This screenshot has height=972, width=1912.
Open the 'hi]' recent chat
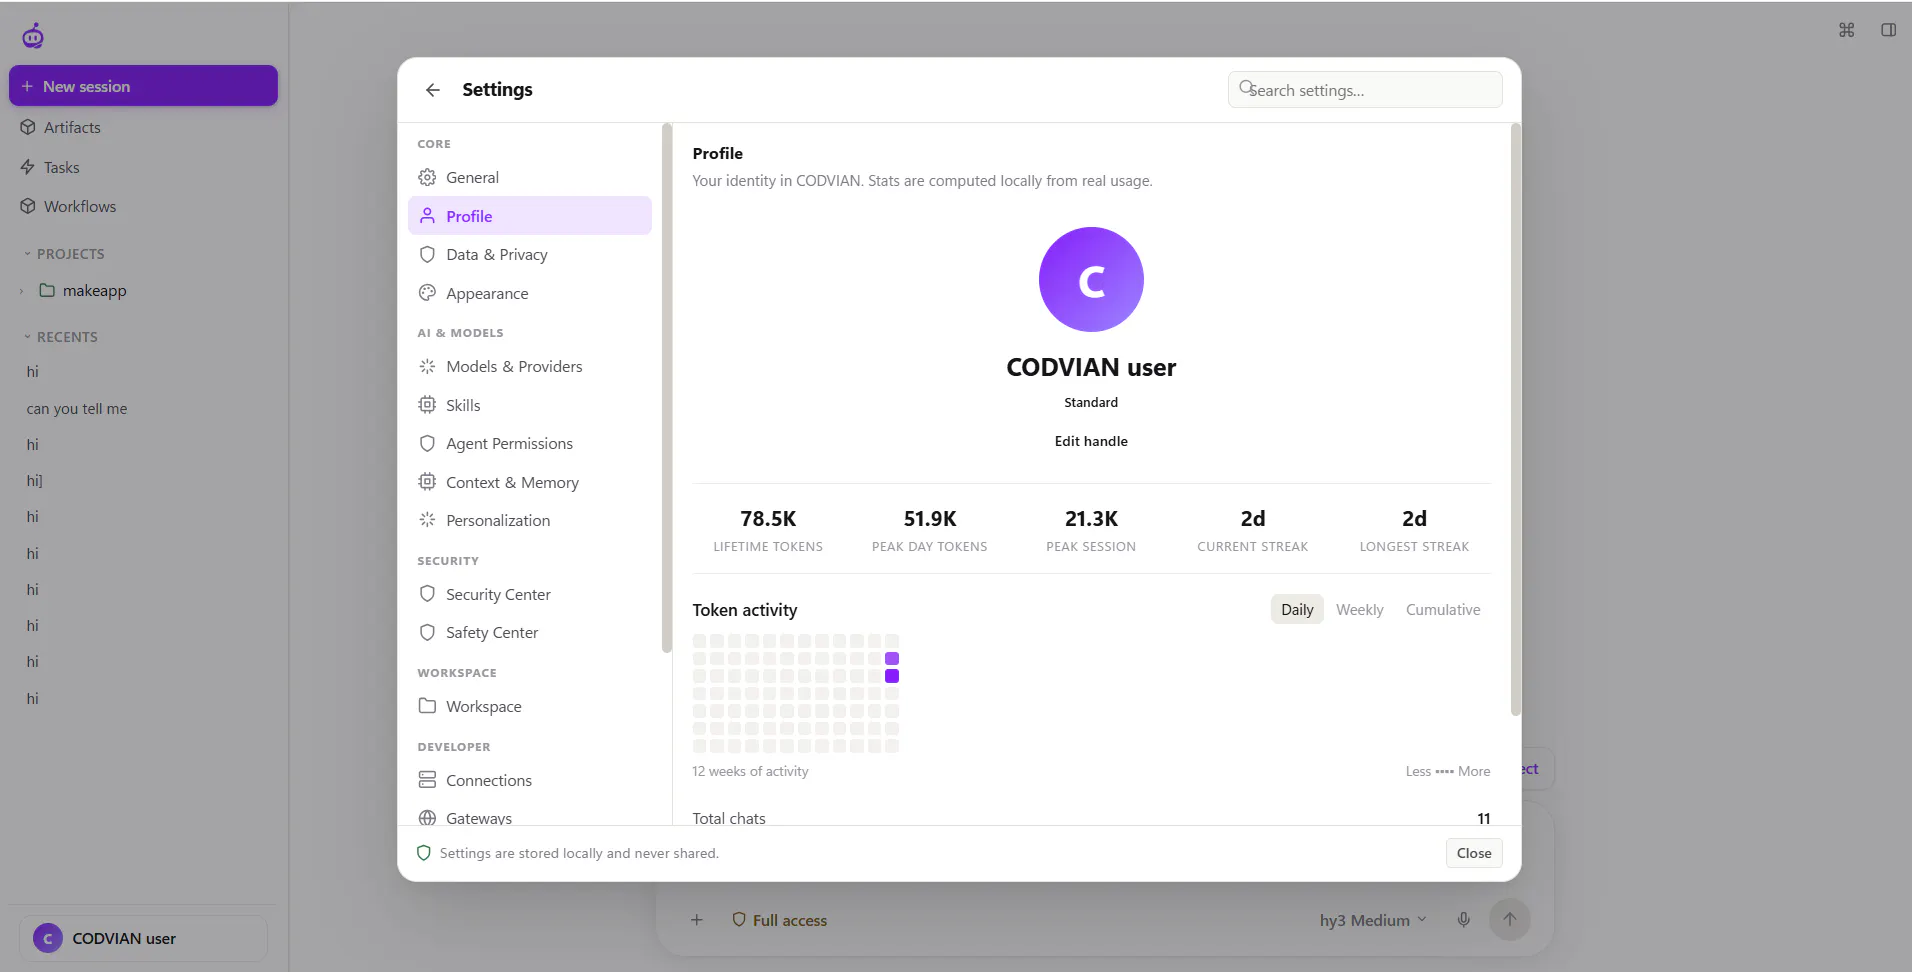[34, 481]
